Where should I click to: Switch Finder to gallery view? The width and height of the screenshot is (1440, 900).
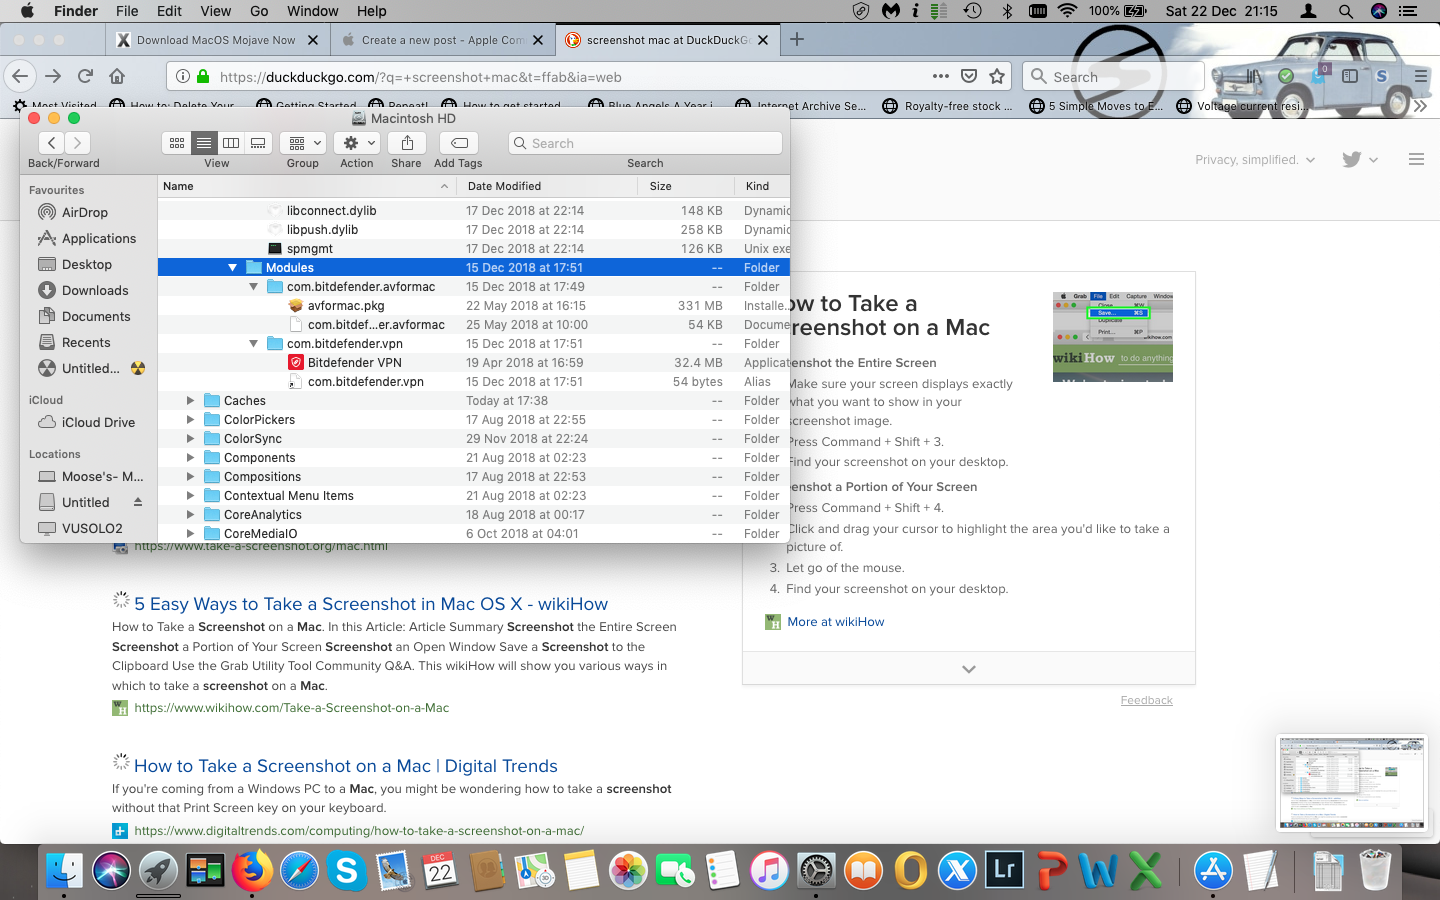[258, 143]
